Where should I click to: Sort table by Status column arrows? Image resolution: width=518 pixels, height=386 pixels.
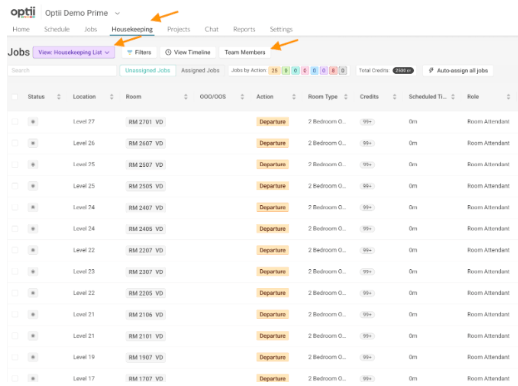(x=59, y=97)
